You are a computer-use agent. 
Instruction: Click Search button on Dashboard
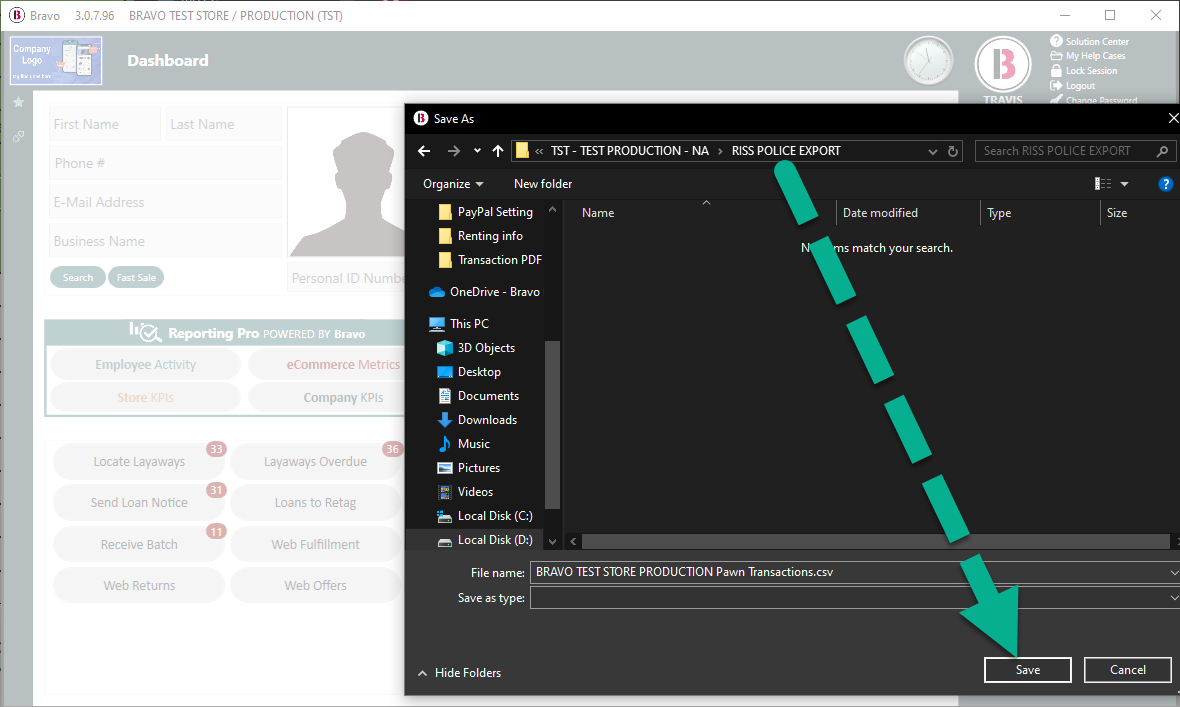pos(78,277)
